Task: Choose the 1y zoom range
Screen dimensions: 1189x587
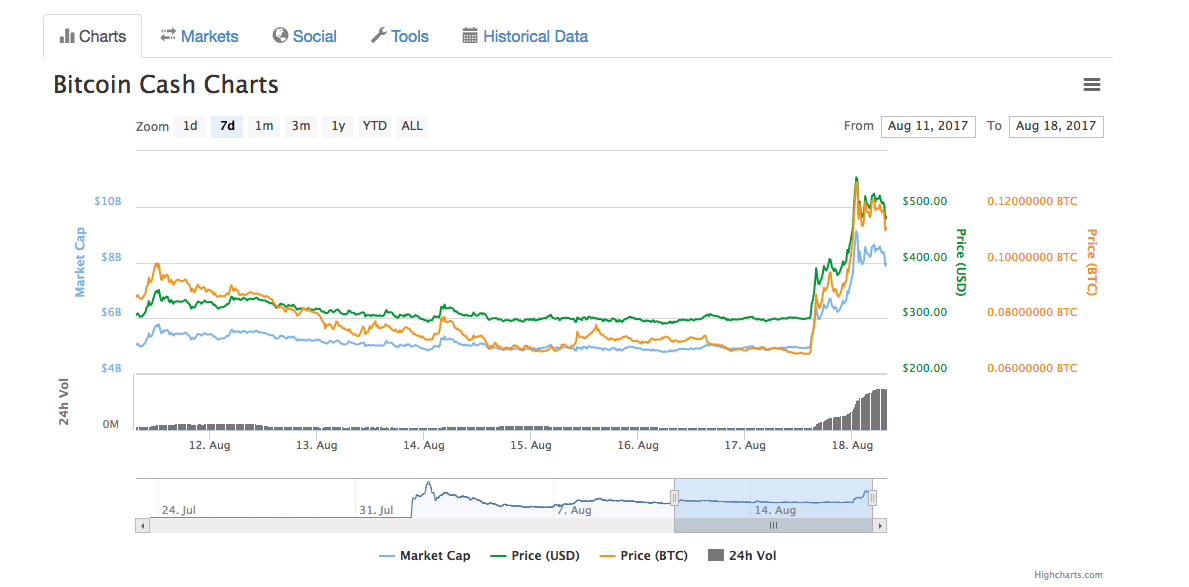Action: click(338, 126)
